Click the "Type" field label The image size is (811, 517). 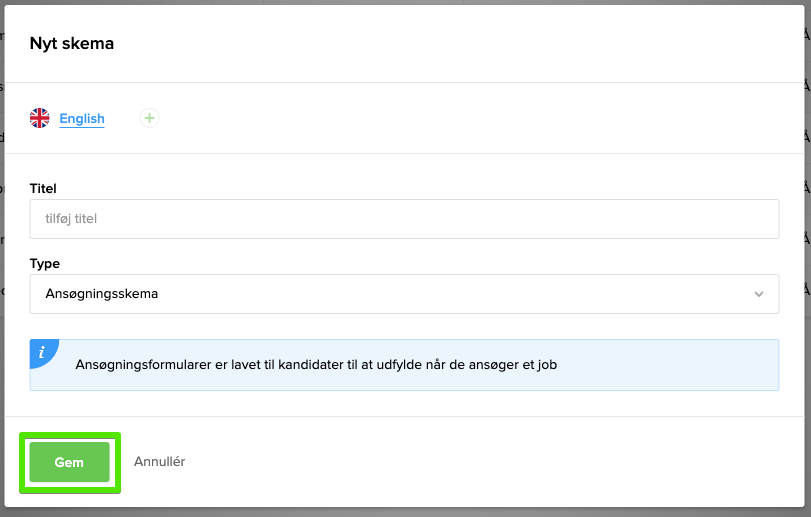(45, 264)
